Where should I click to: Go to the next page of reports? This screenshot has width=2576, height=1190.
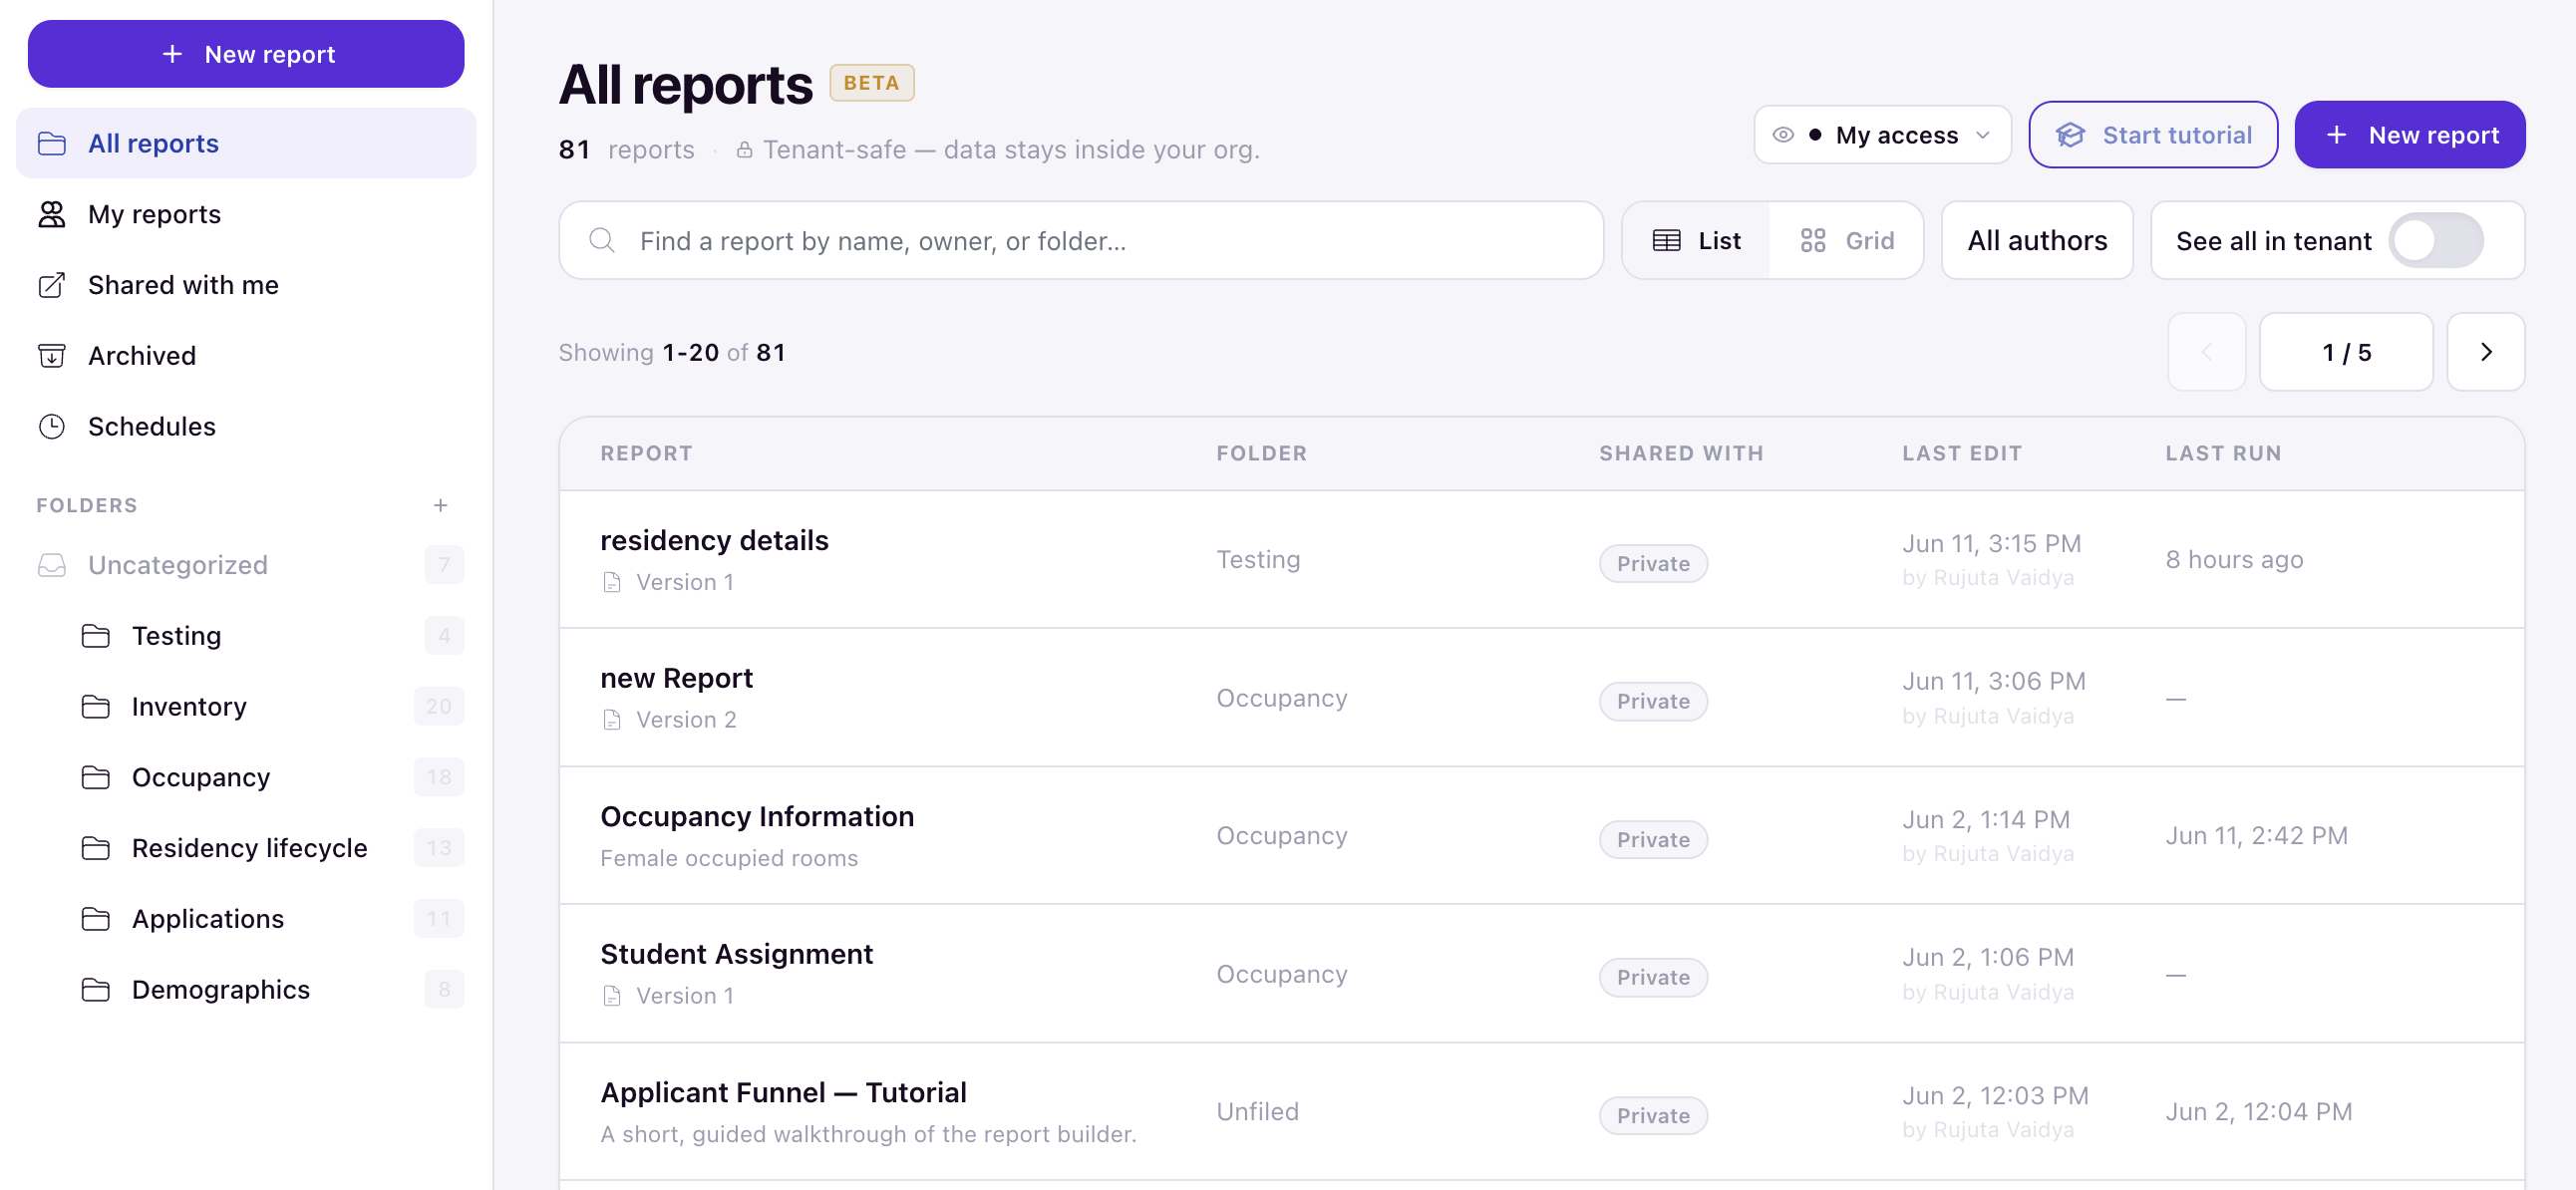(x=2485, y=352)
